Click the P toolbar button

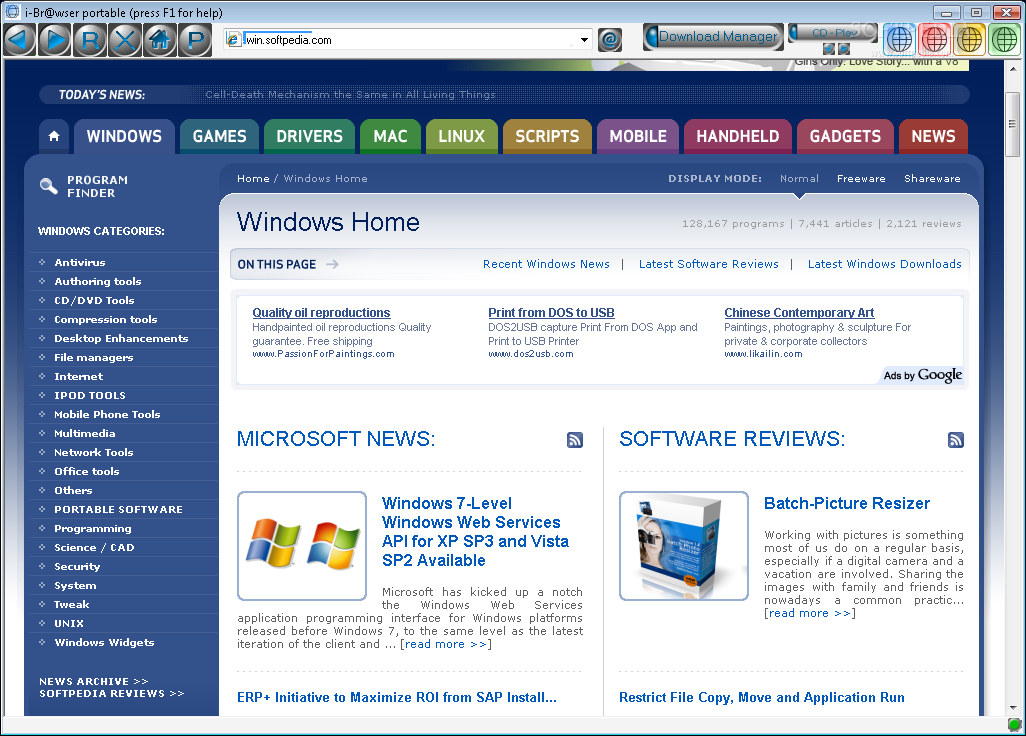(x=195, y=41)
